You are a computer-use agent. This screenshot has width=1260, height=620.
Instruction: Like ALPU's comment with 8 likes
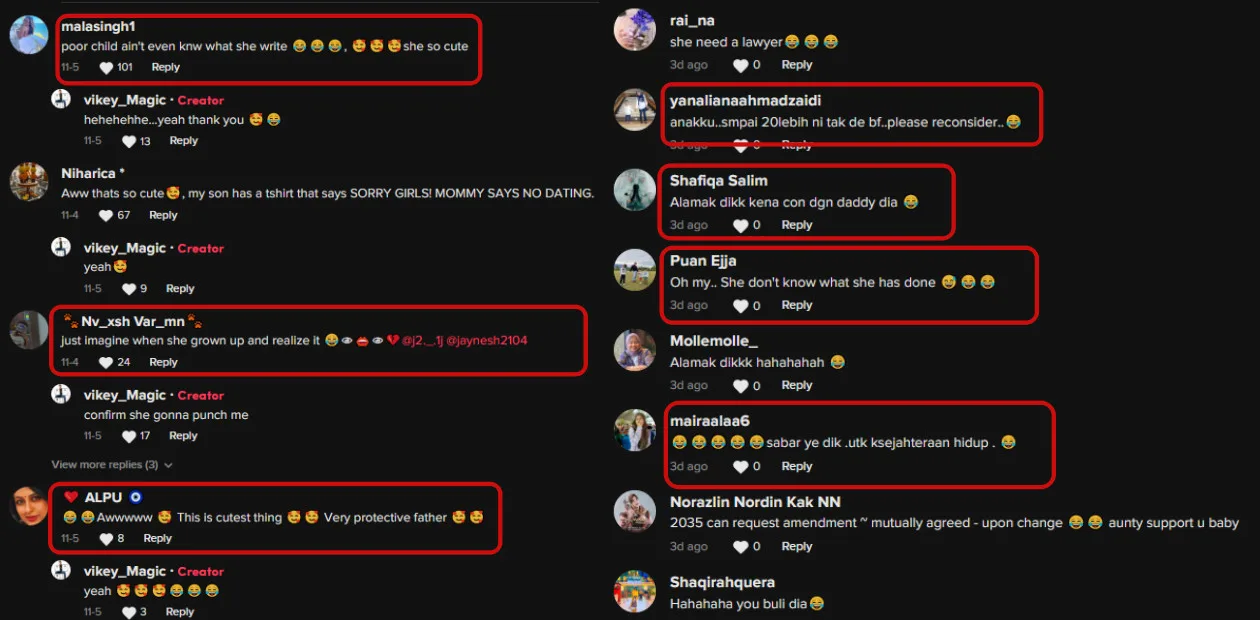(106, 539)
